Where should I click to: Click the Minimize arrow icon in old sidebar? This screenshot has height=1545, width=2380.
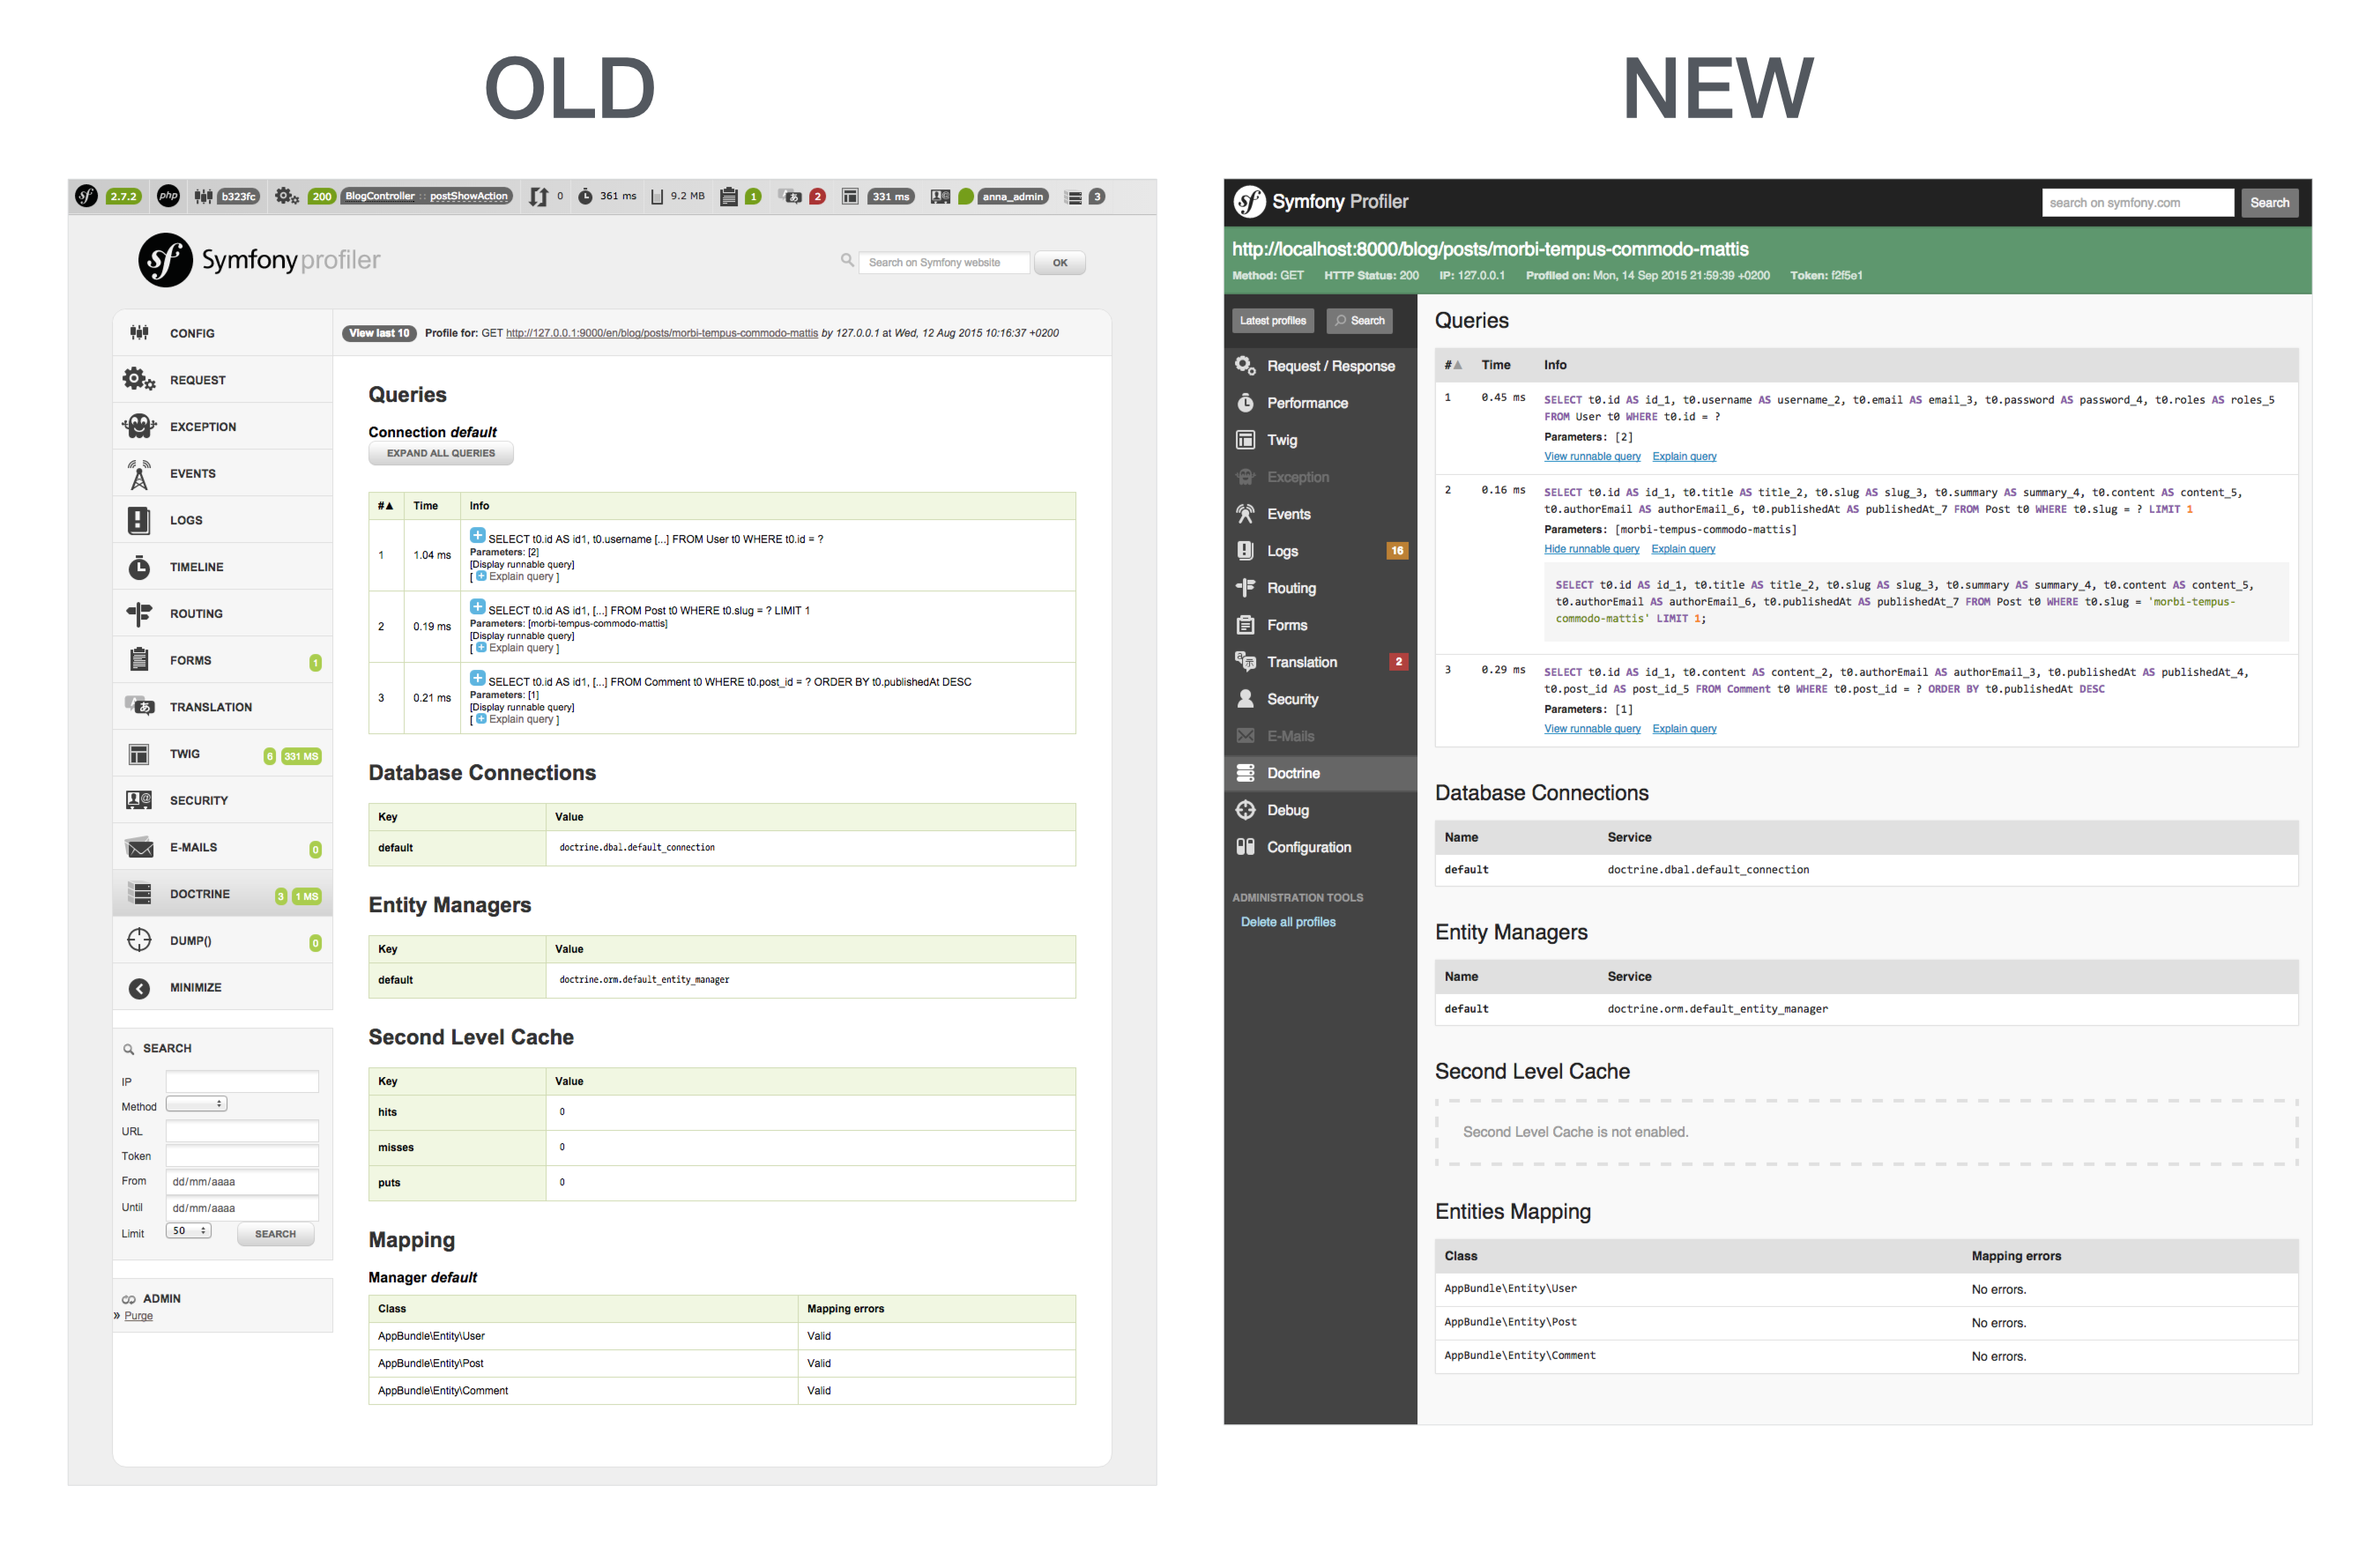[139, 988]
